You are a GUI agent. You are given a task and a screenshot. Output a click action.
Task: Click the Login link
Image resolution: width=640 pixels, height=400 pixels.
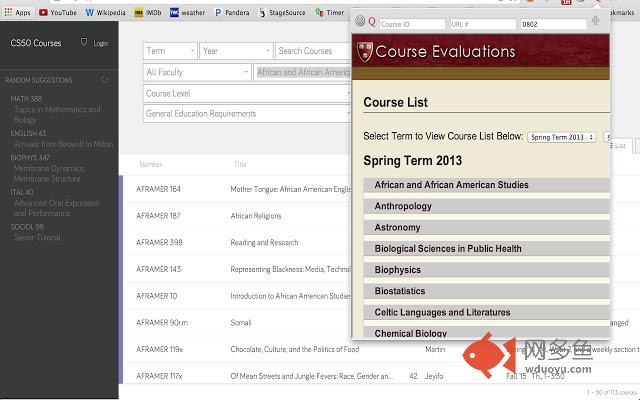(x=99, y=44)
